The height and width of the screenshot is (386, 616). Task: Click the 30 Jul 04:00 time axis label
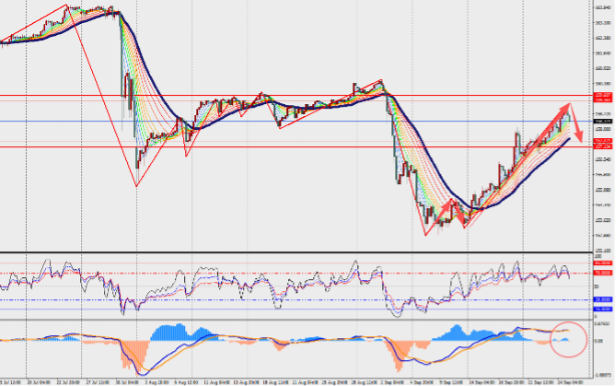[126, 382]
